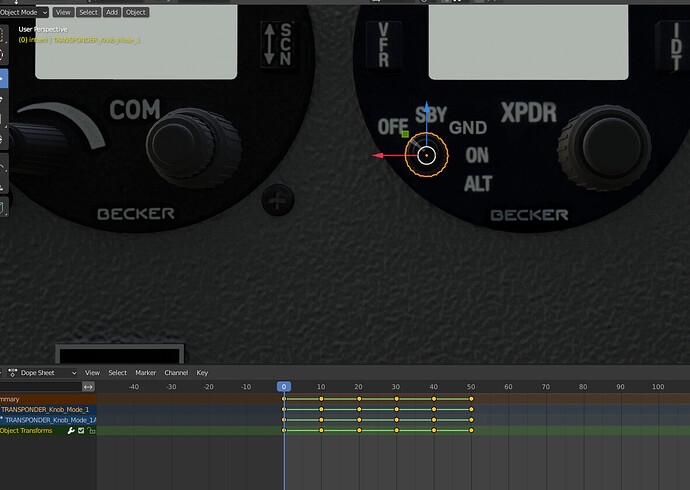Click the User Perspective viewport label
The width and height of the screenshot is (690, 490).
pyautogui.click(x=43, y=29)
